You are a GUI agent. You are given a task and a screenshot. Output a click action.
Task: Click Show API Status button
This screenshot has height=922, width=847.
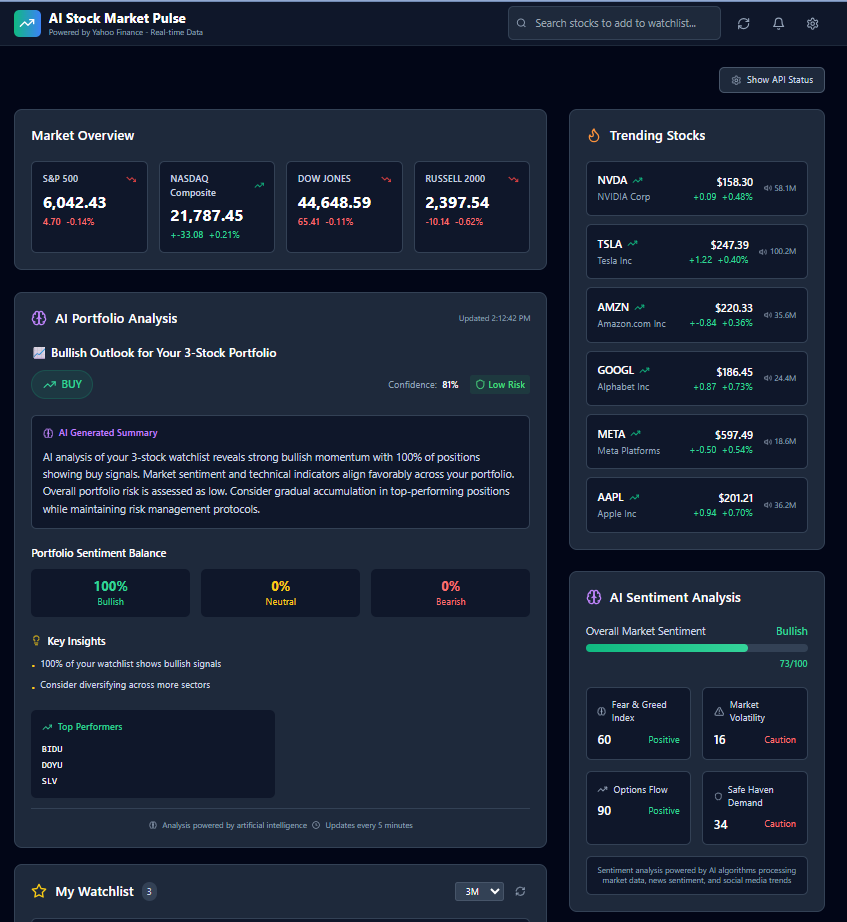(772, 80)
